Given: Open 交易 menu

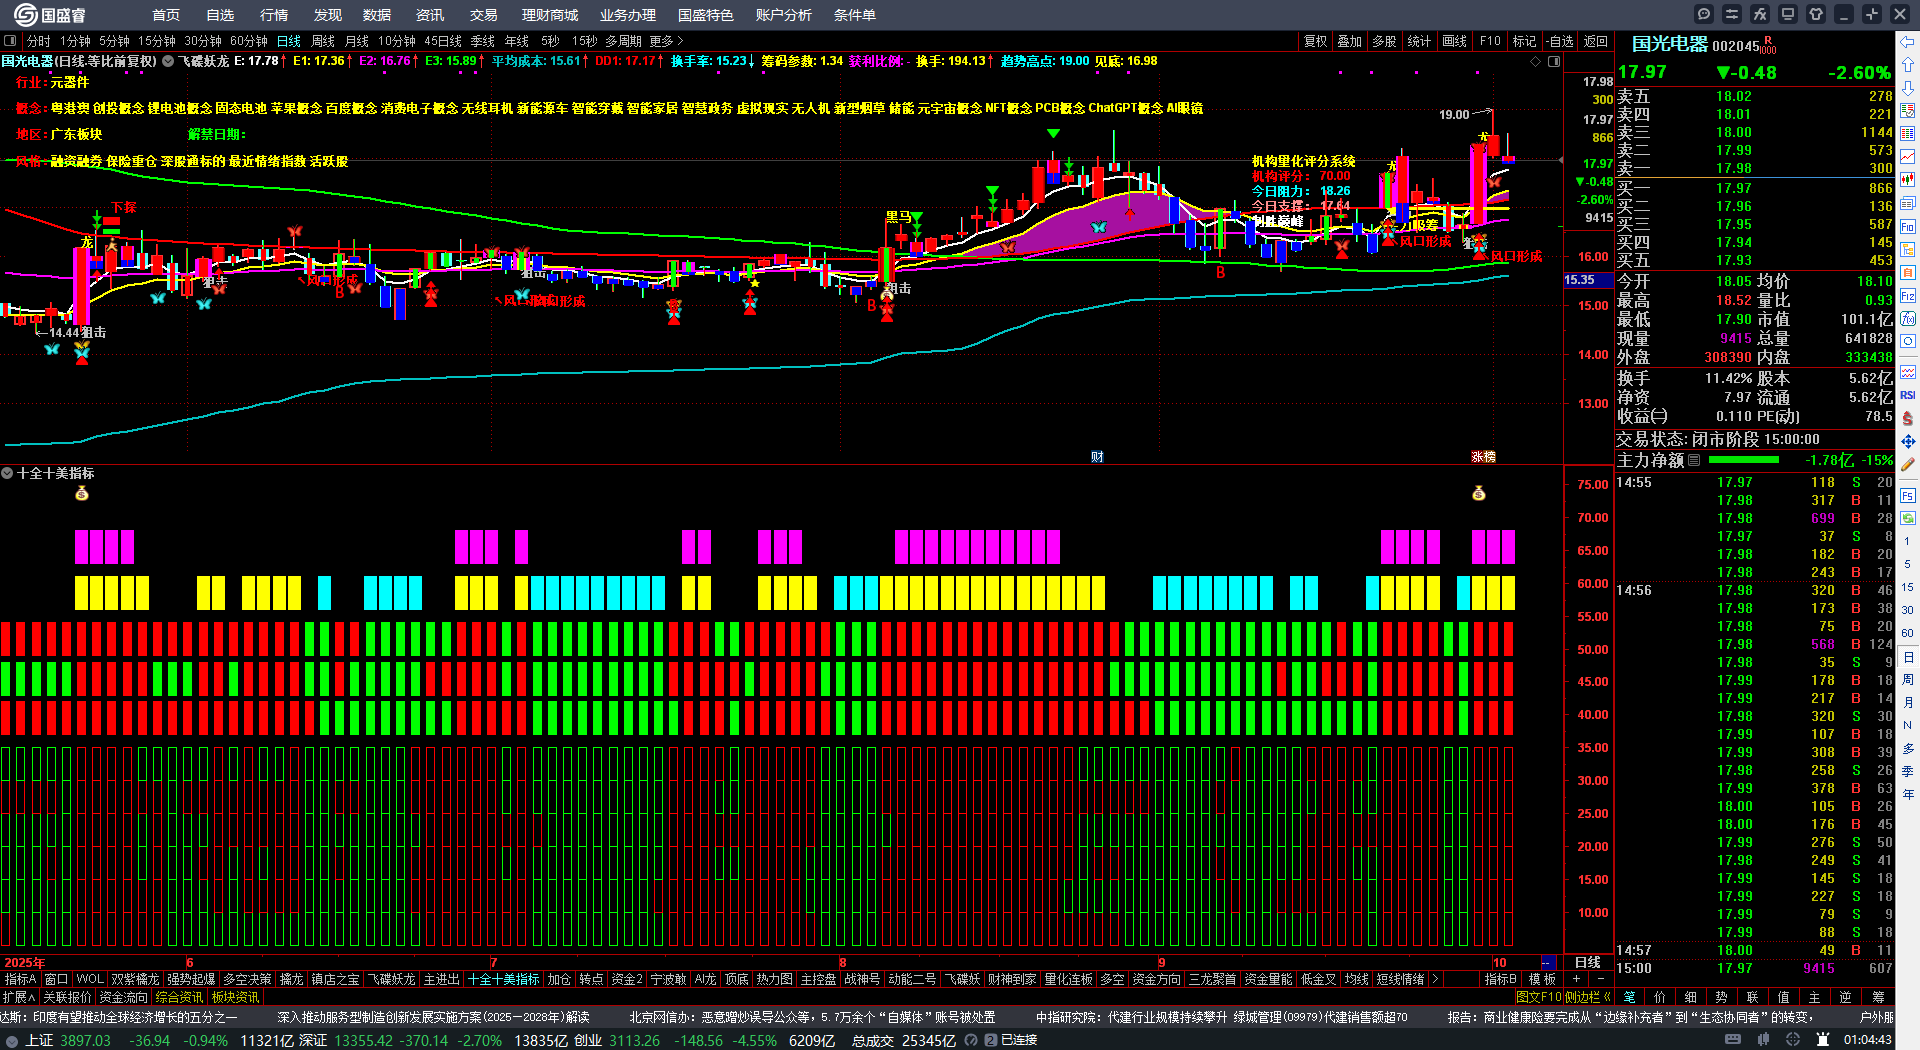Looking at the screenshot, I should tap(484, 15).
